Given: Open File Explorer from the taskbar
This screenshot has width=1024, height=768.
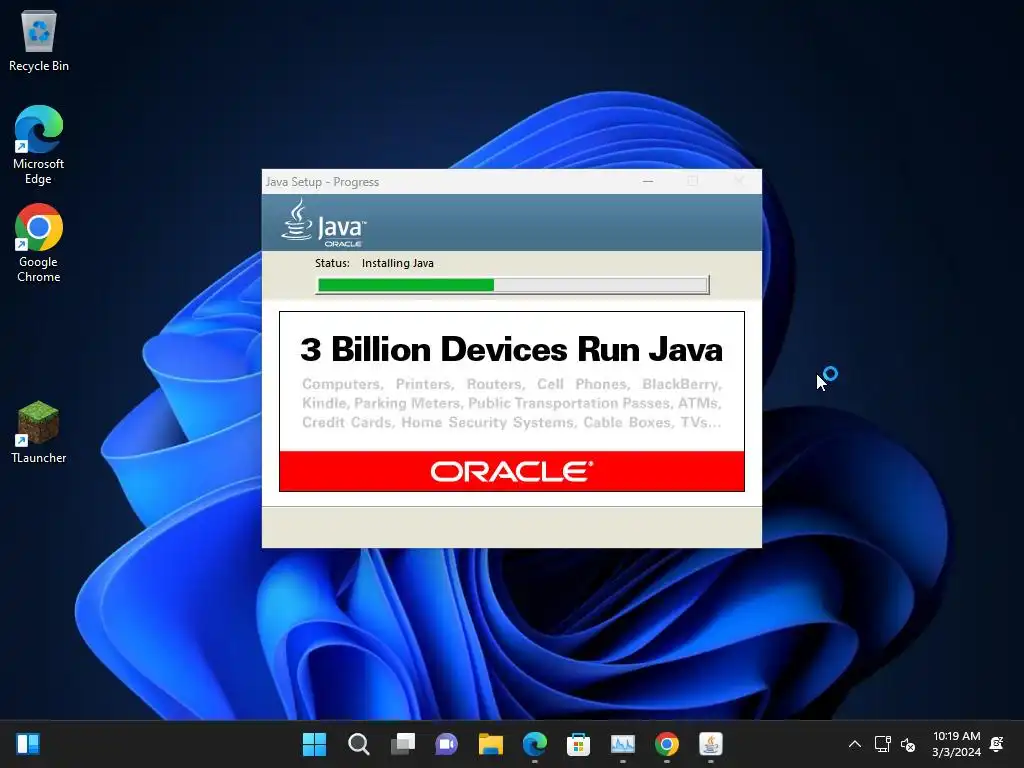Looking at the screenshot, I should [x=490, y=744].
